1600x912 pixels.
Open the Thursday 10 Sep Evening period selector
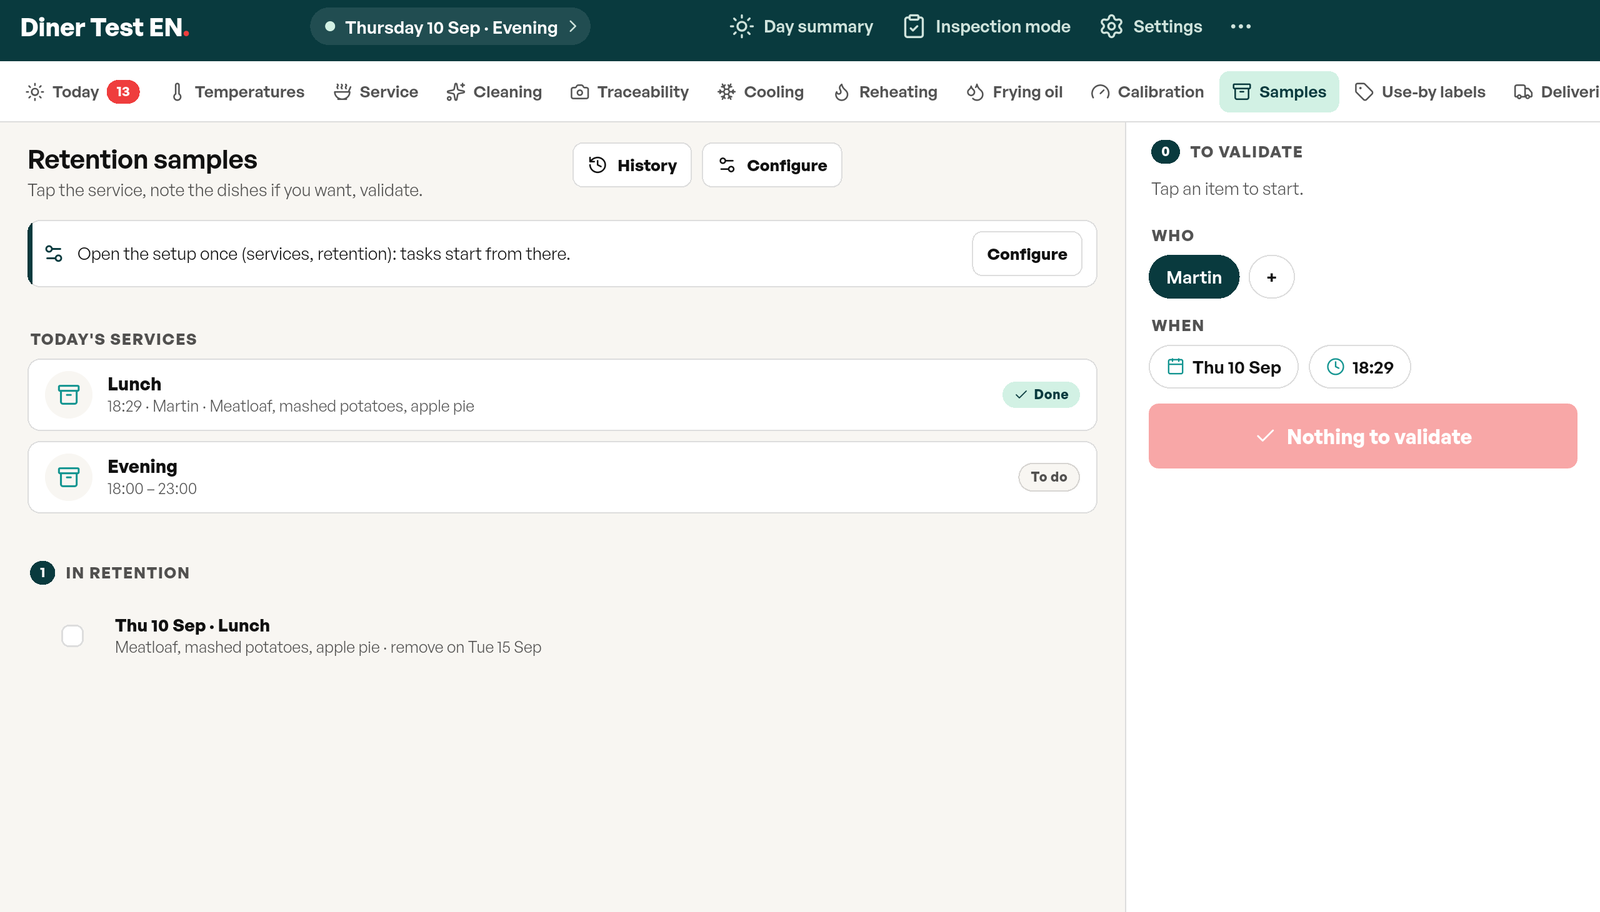pyautogui.click(x=450, y=27)
